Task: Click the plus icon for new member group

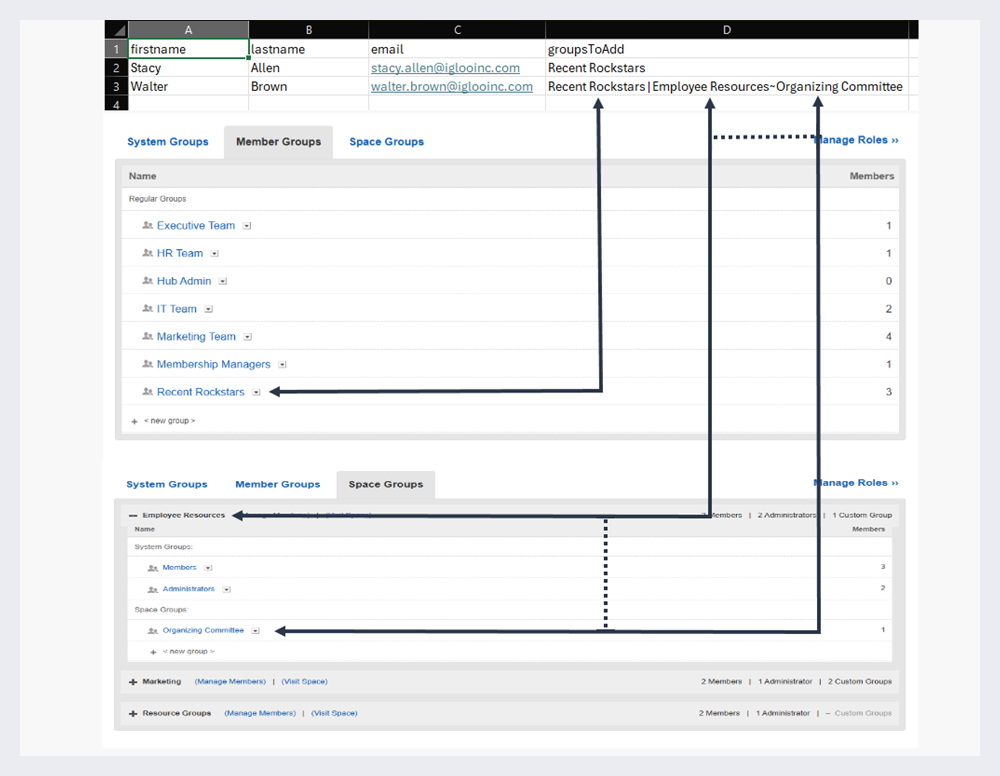Action: coord(134,421)
